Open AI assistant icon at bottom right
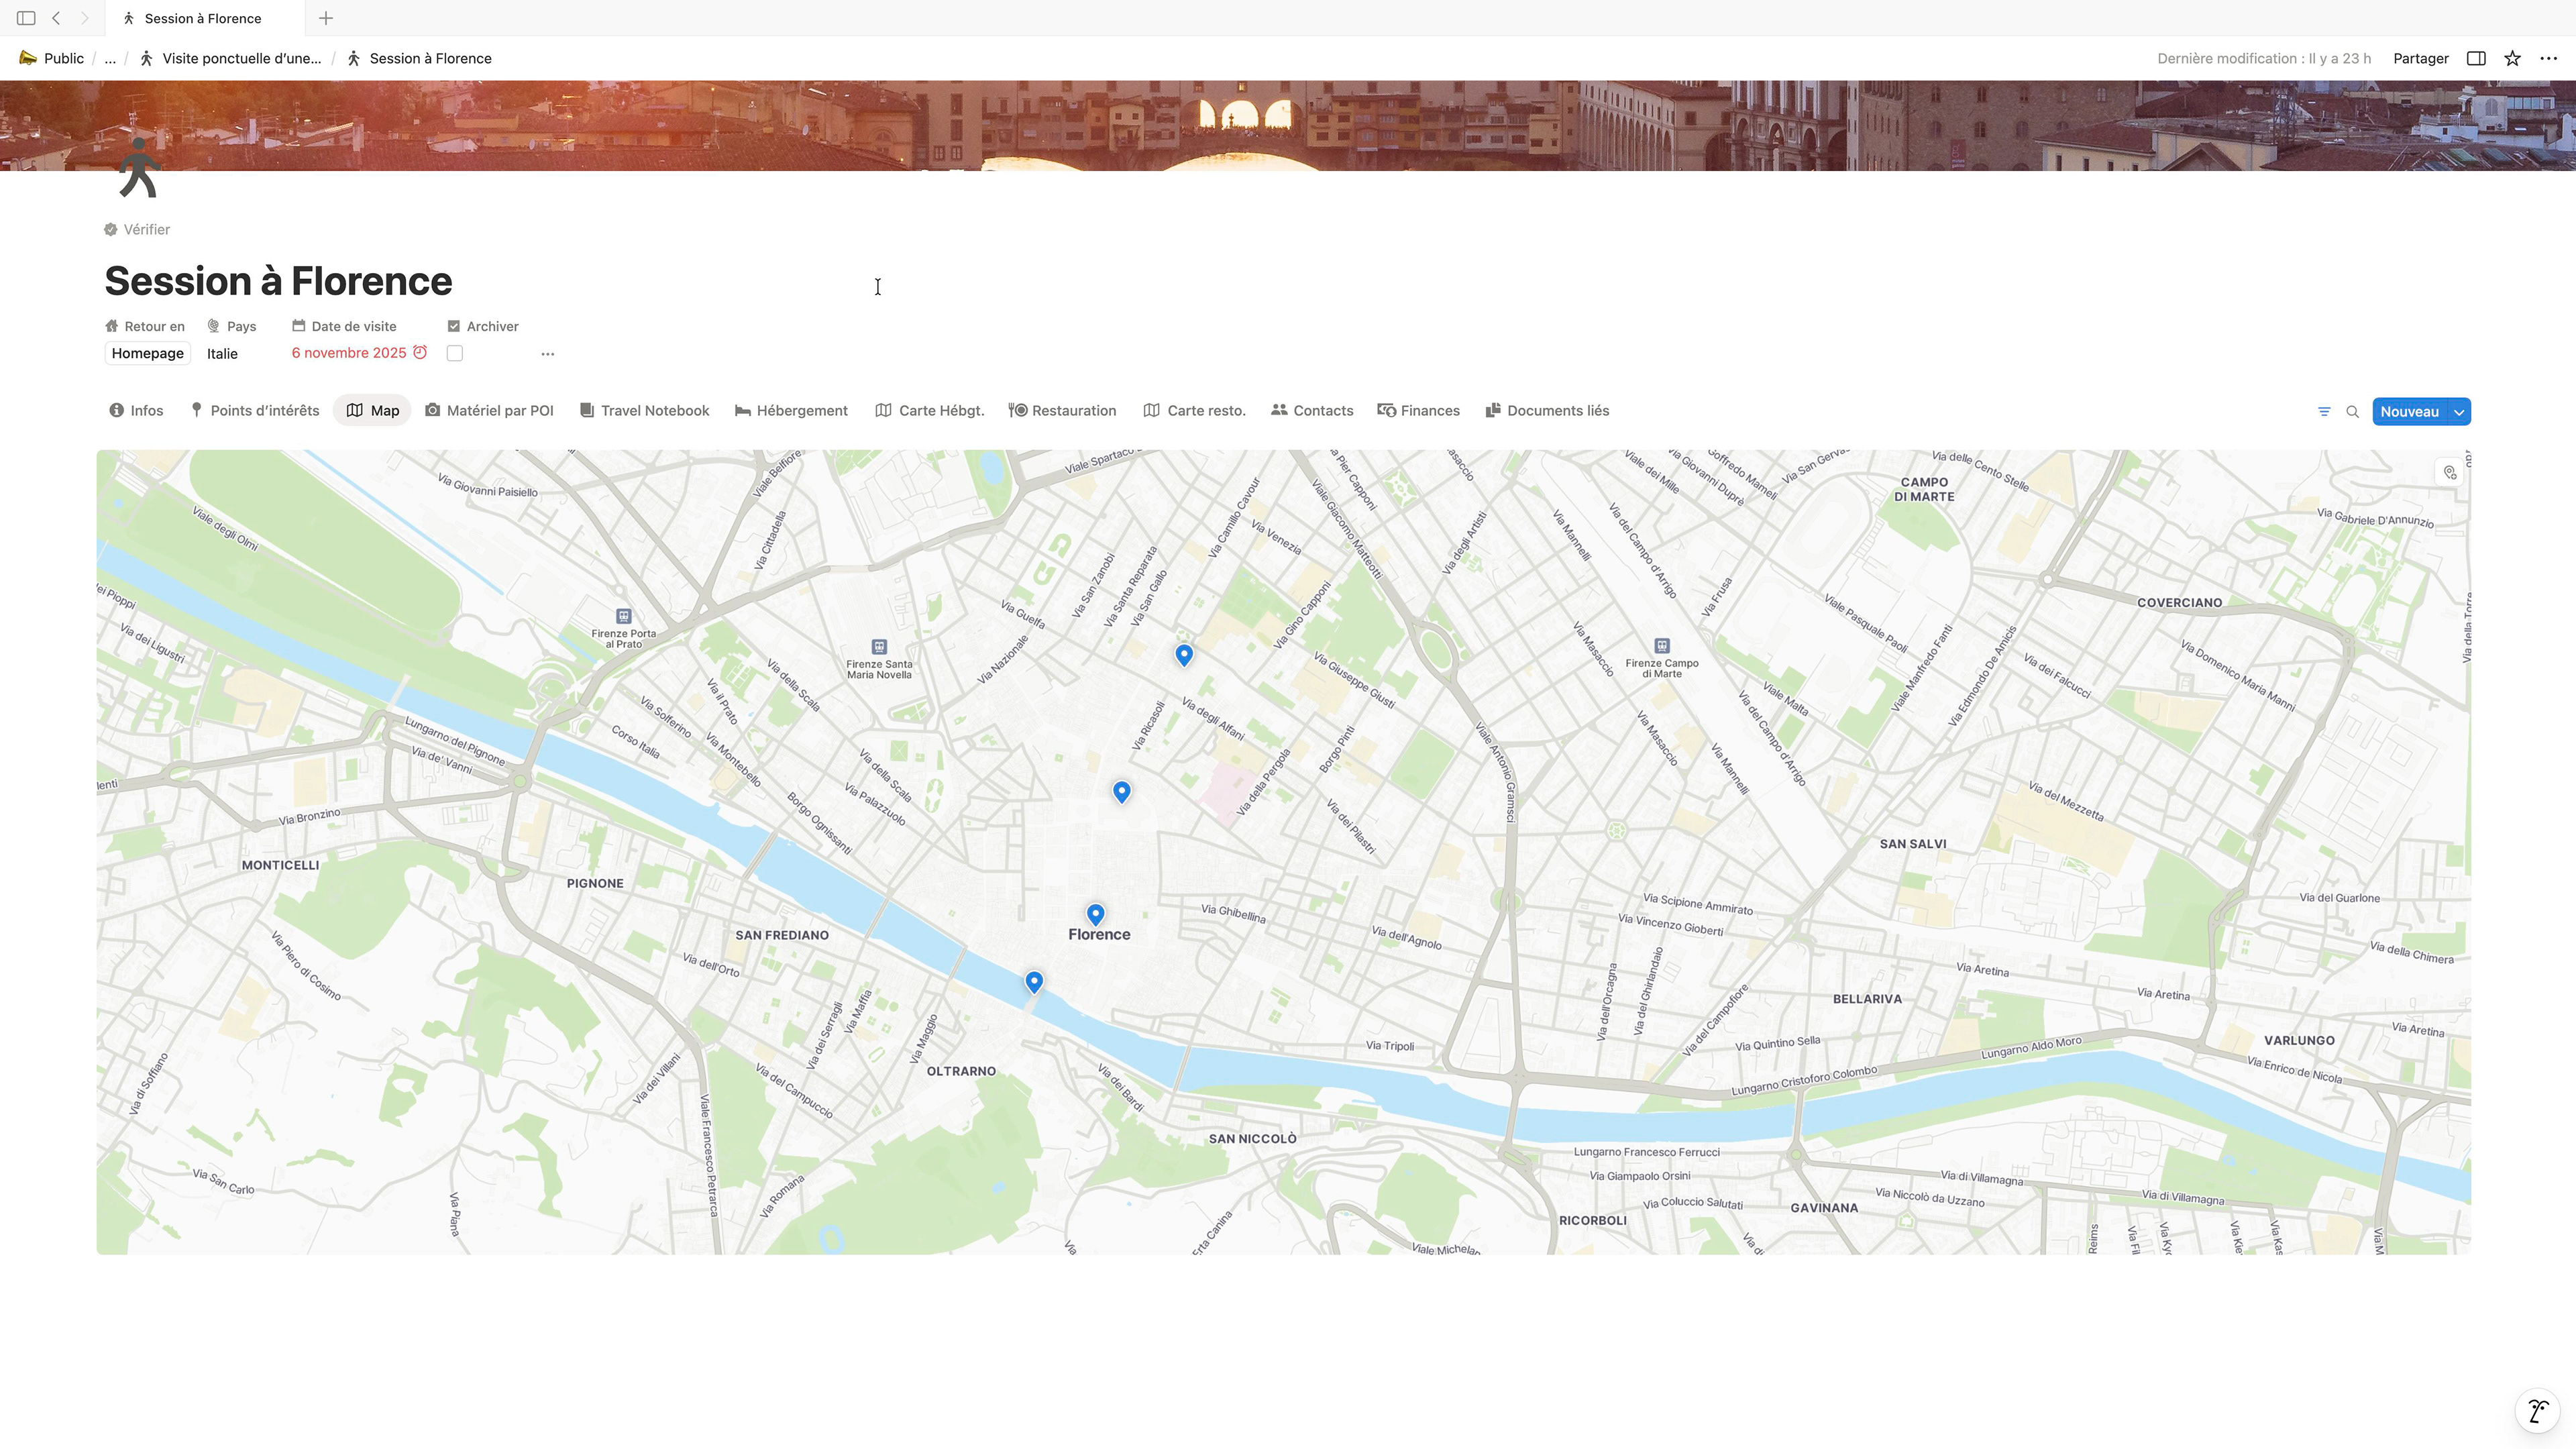The height and width of the screenshot is (1449, 2576). click(2537, 1411)
